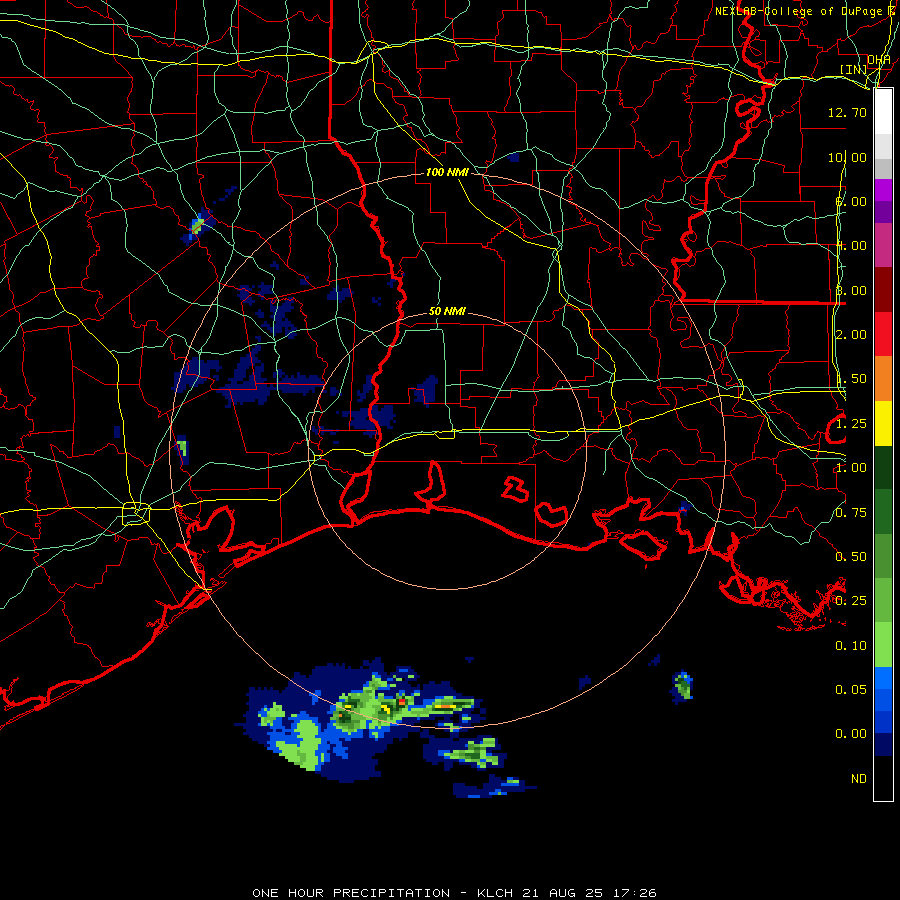Click the "12.70" legend value
The image size is (900, 900).
click(847, 112)
